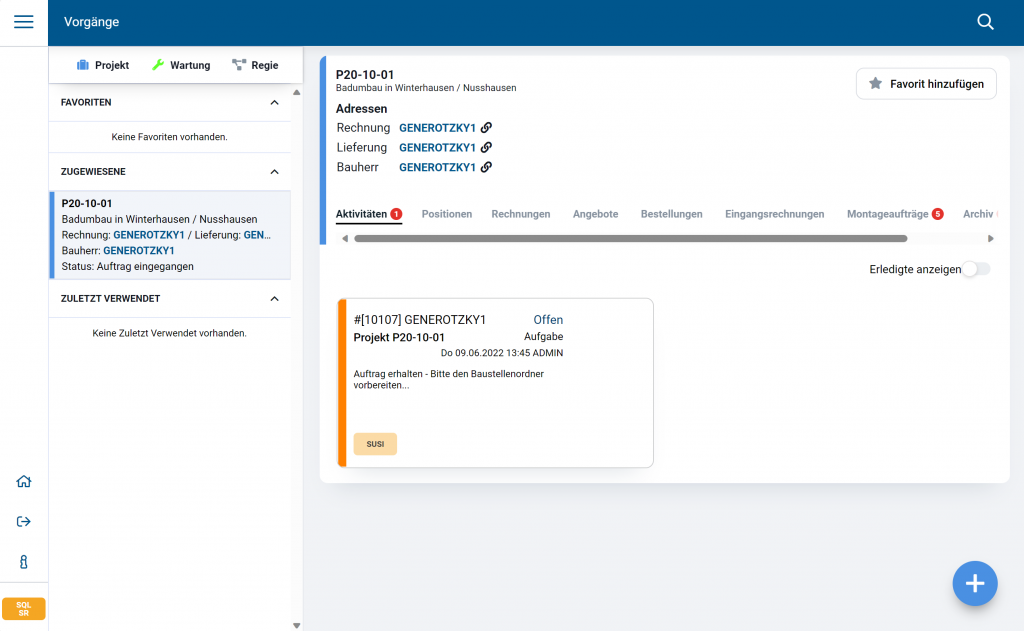Collapse the Zugewiesene section
The width and height of the screenshot is (1024, 631).
[275, 171]
